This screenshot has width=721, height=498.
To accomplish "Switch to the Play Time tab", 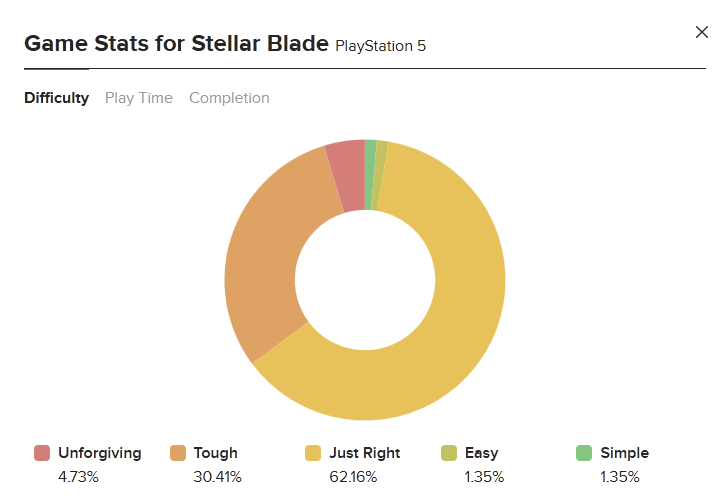I will coord(139,98).
